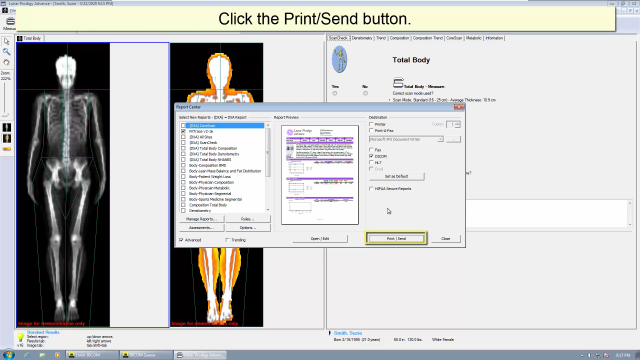
Task: Click the Print / Send button
Action: [396, 238]
